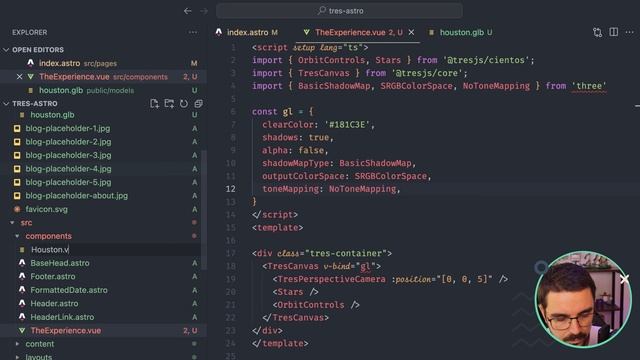Create a new folder in TRES-ASTRO
640x360 pixels.
(x=169, y=104)
